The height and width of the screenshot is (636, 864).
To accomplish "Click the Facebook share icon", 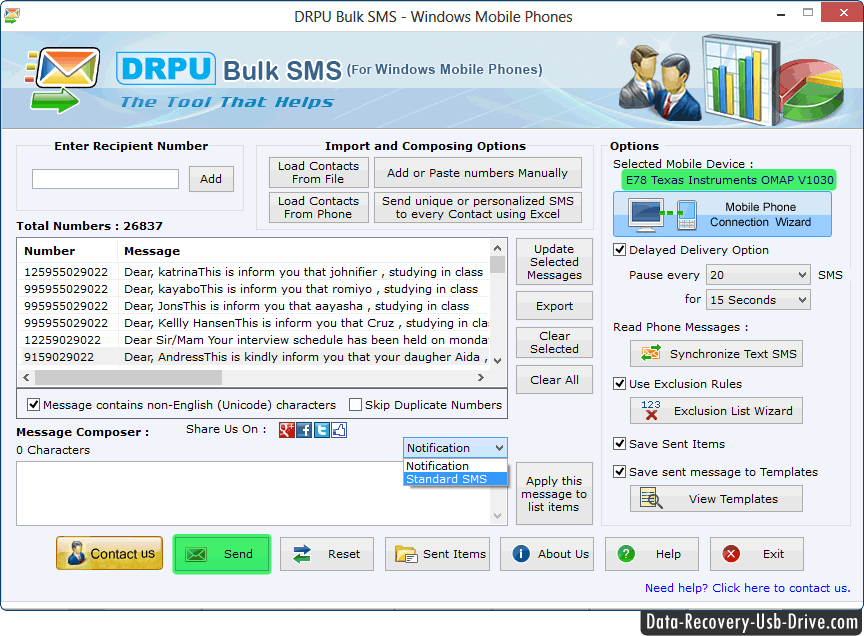I will click(304, 430).
